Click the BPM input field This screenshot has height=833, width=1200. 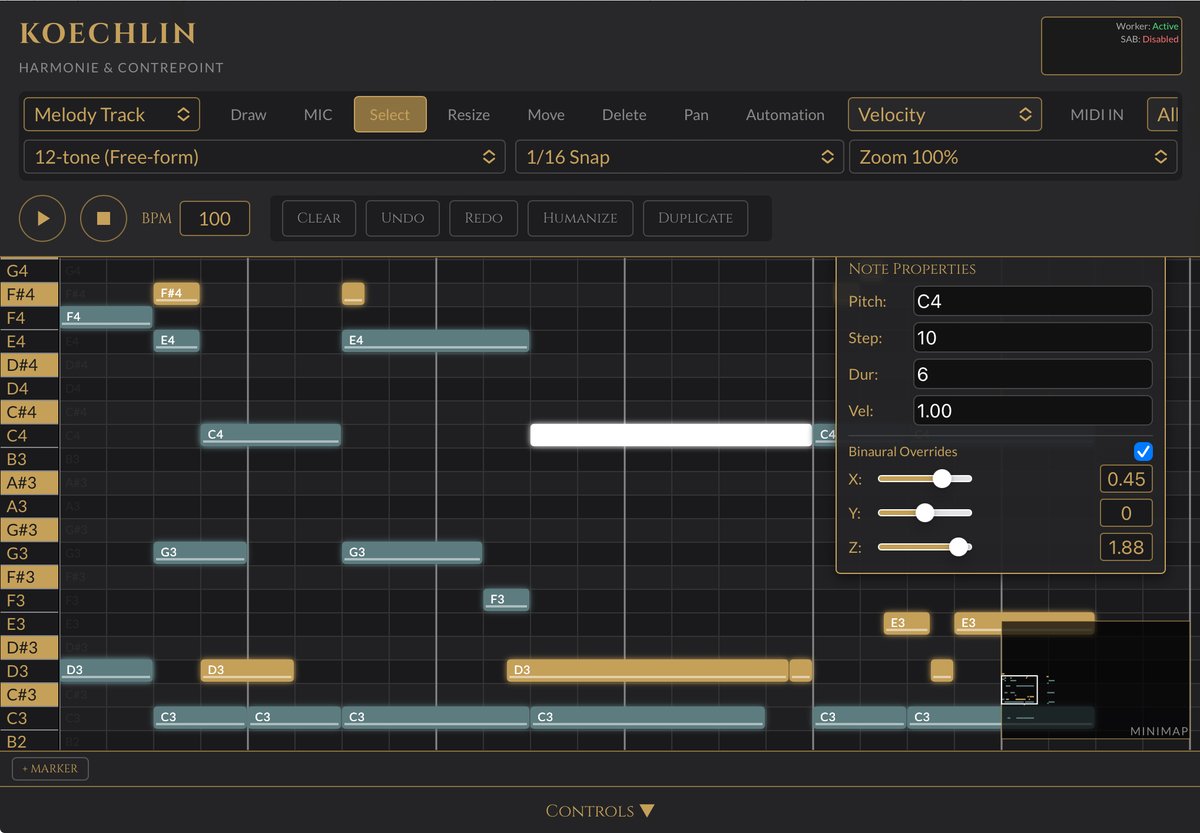coord(215,218)
